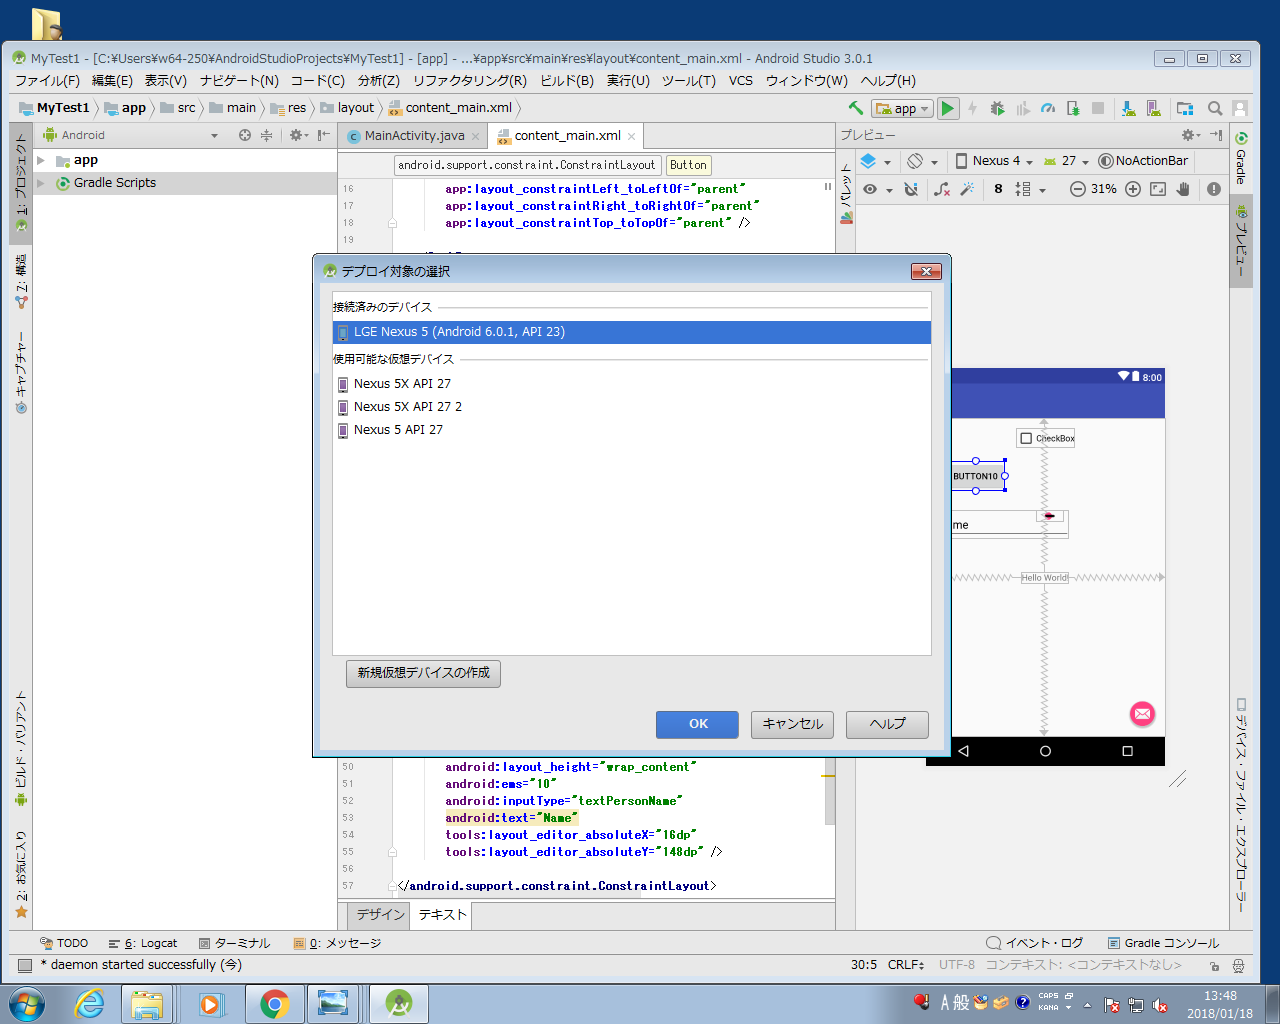Open the orientation dropdown in preview
Viewport: 1280px width, 1024px height.
click(x=923, y=161)
